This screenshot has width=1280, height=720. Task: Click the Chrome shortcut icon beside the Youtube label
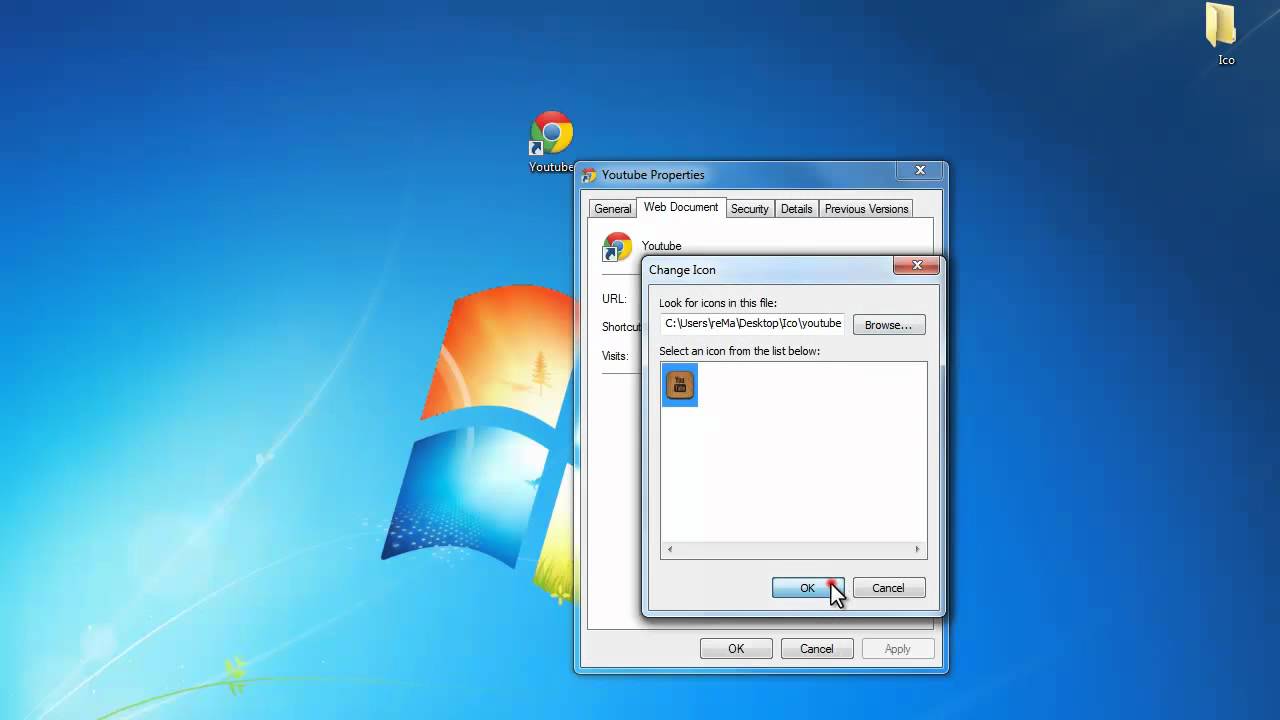point(617,246)
